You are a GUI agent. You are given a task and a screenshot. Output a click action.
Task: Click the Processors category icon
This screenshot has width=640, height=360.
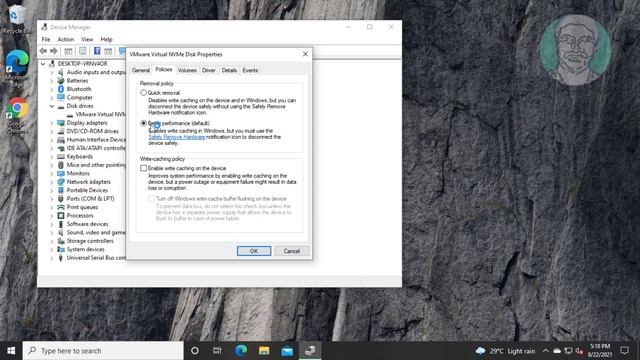pyautogui.click(x=61, y=216)
